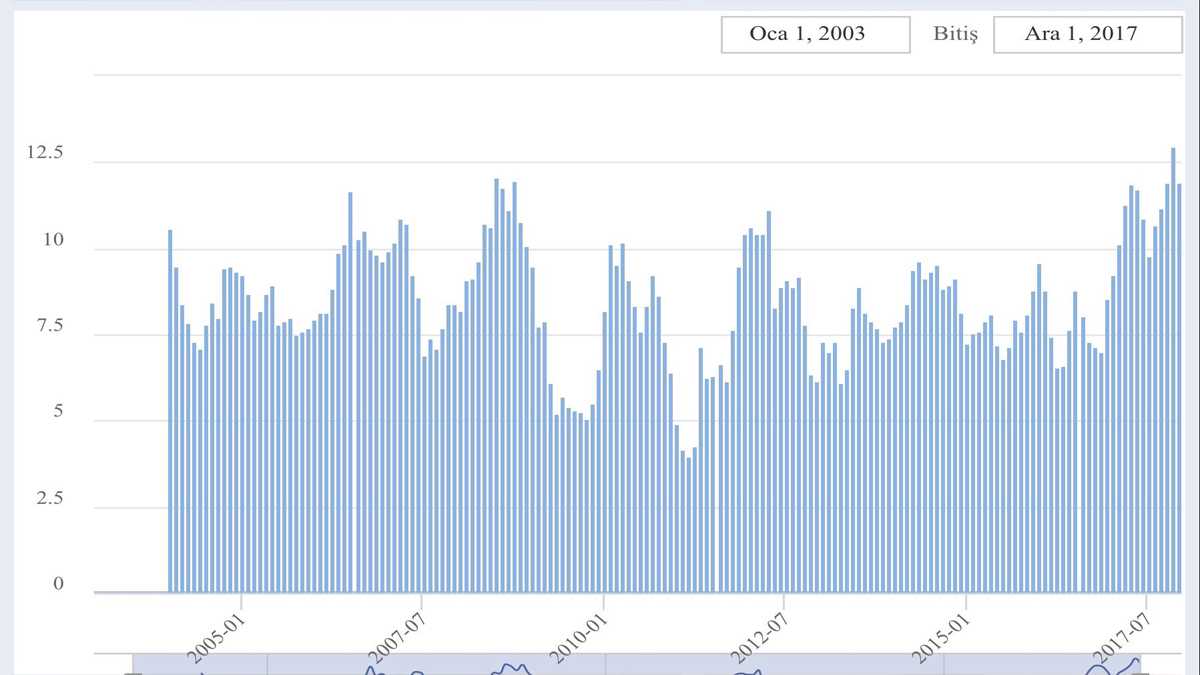Click the 12.5 y-axis label

45,153
